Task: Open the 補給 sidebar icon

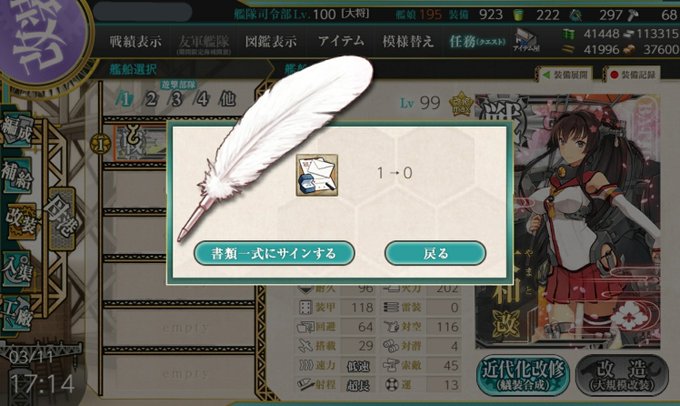Action: (17, 175)
